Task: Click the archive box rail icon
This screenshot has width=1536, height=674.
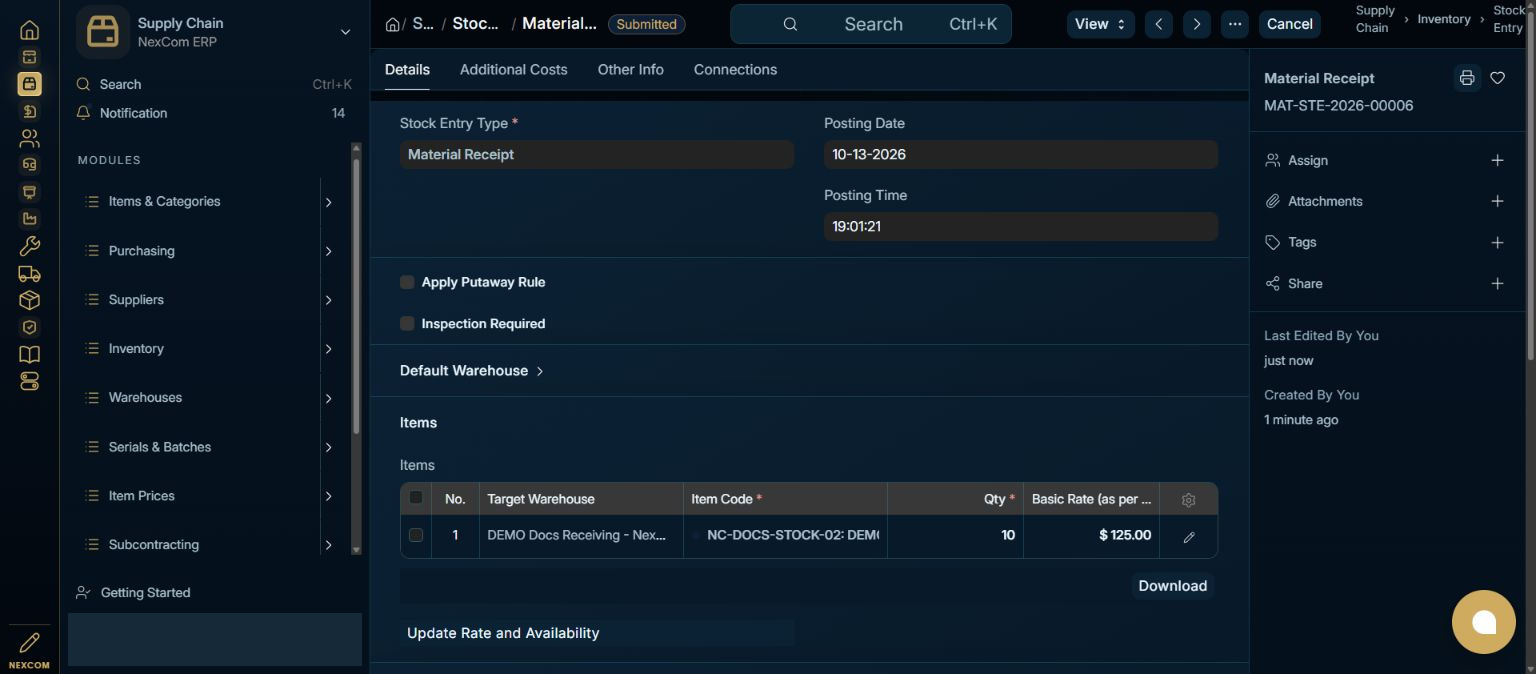Action: tap(29, 57)
